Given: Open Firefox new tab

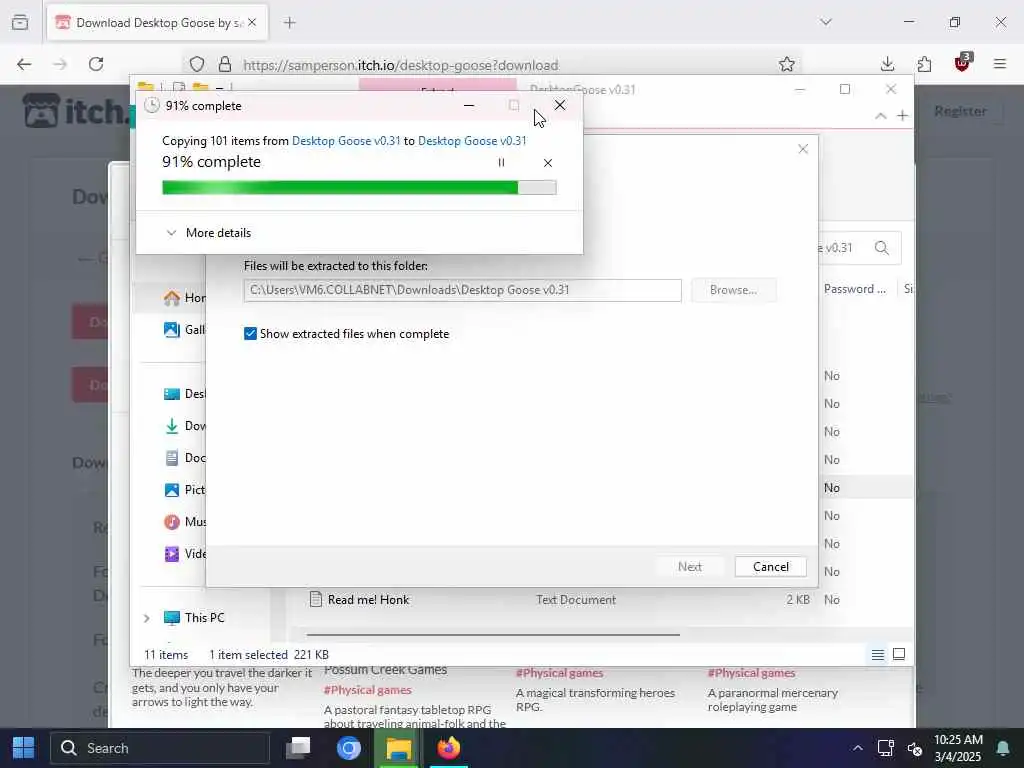Looking at the screenshot, I should pos(289,23).
